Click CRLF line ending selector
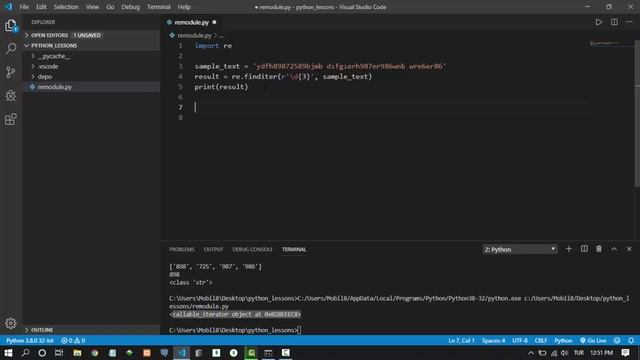Screen dimensions: 640x360 click(541, 340)
